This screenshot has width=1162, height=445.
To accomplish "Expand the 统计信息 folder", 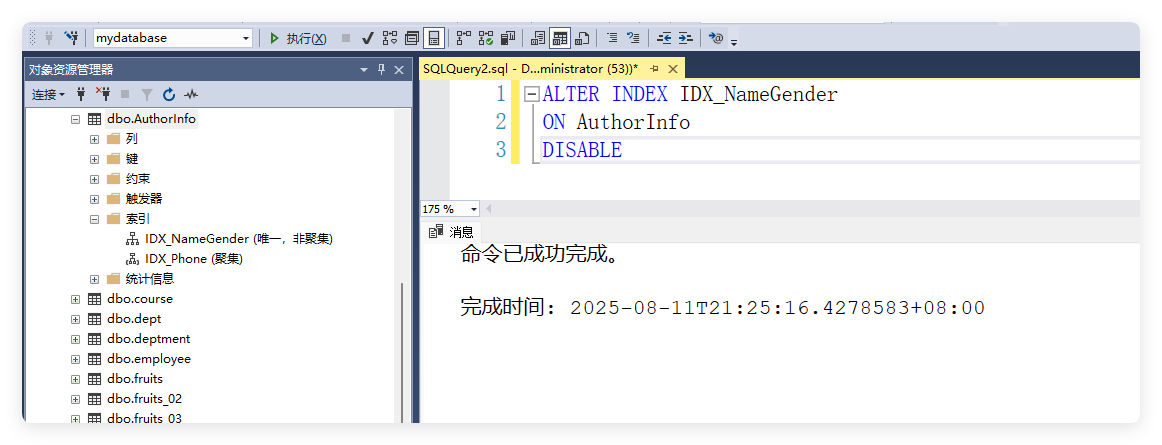I will (x=94, y=279).
